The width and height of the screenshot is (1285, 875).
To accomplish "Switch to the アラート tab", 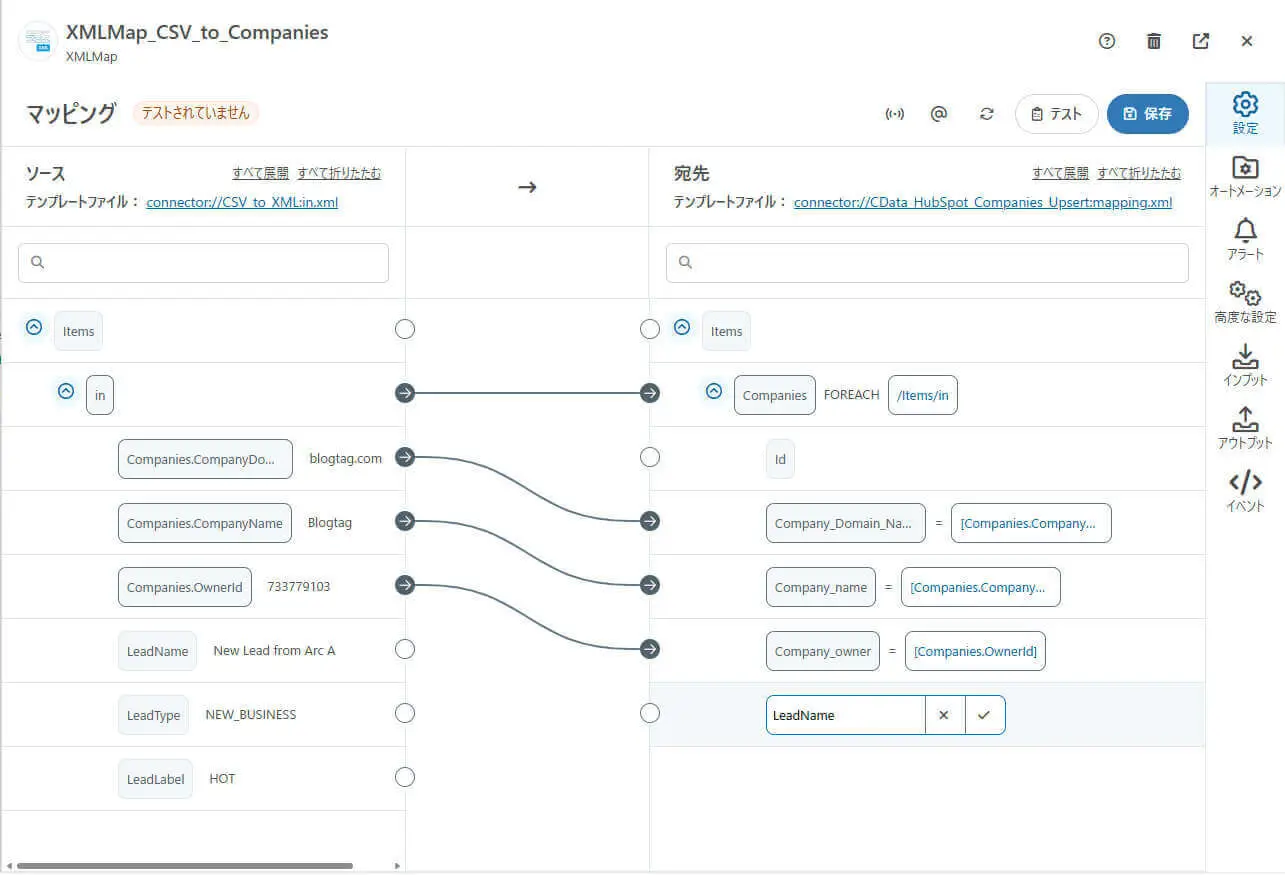I will pyautogui.click(x=1245, y=240).
